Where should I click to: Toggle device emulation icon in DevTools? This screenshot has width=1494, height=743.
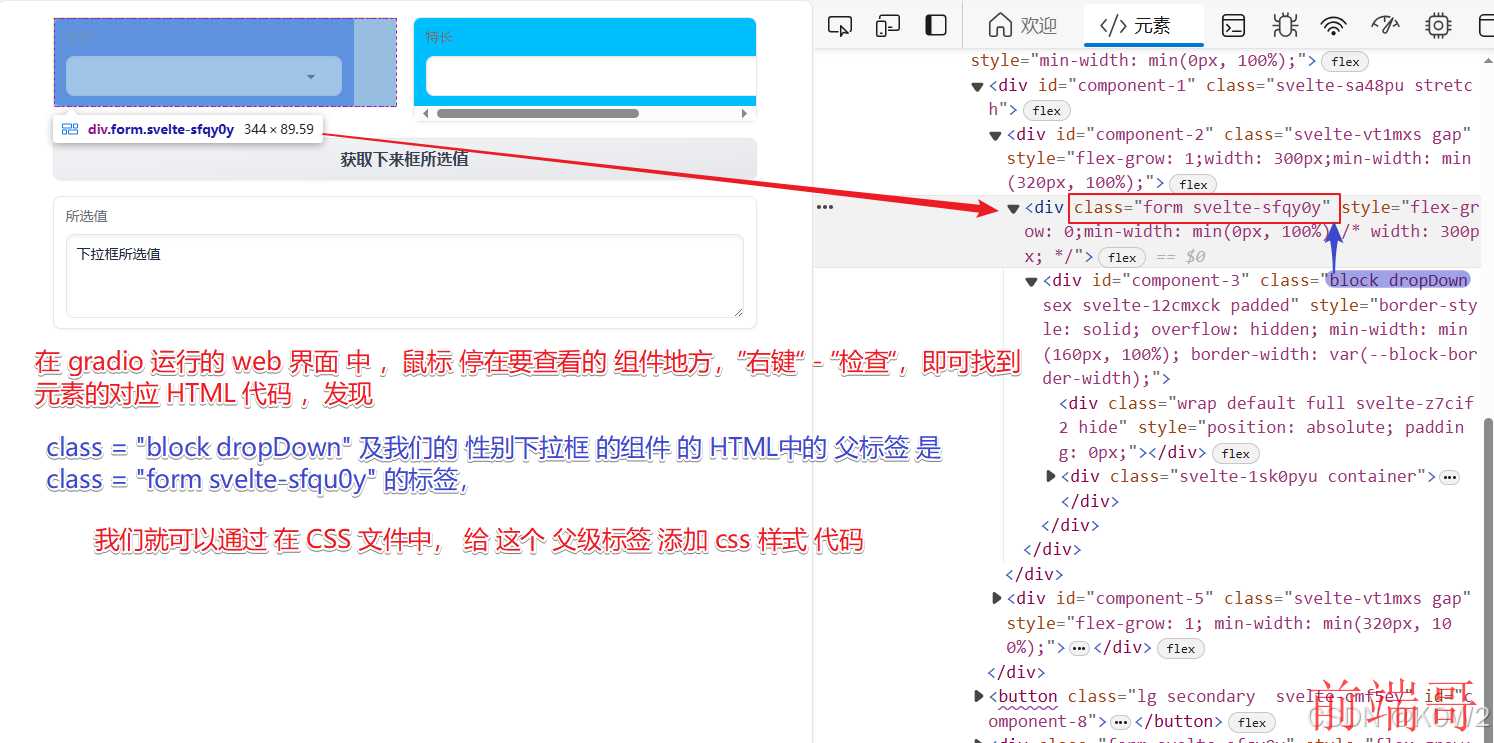coord(888,26)
